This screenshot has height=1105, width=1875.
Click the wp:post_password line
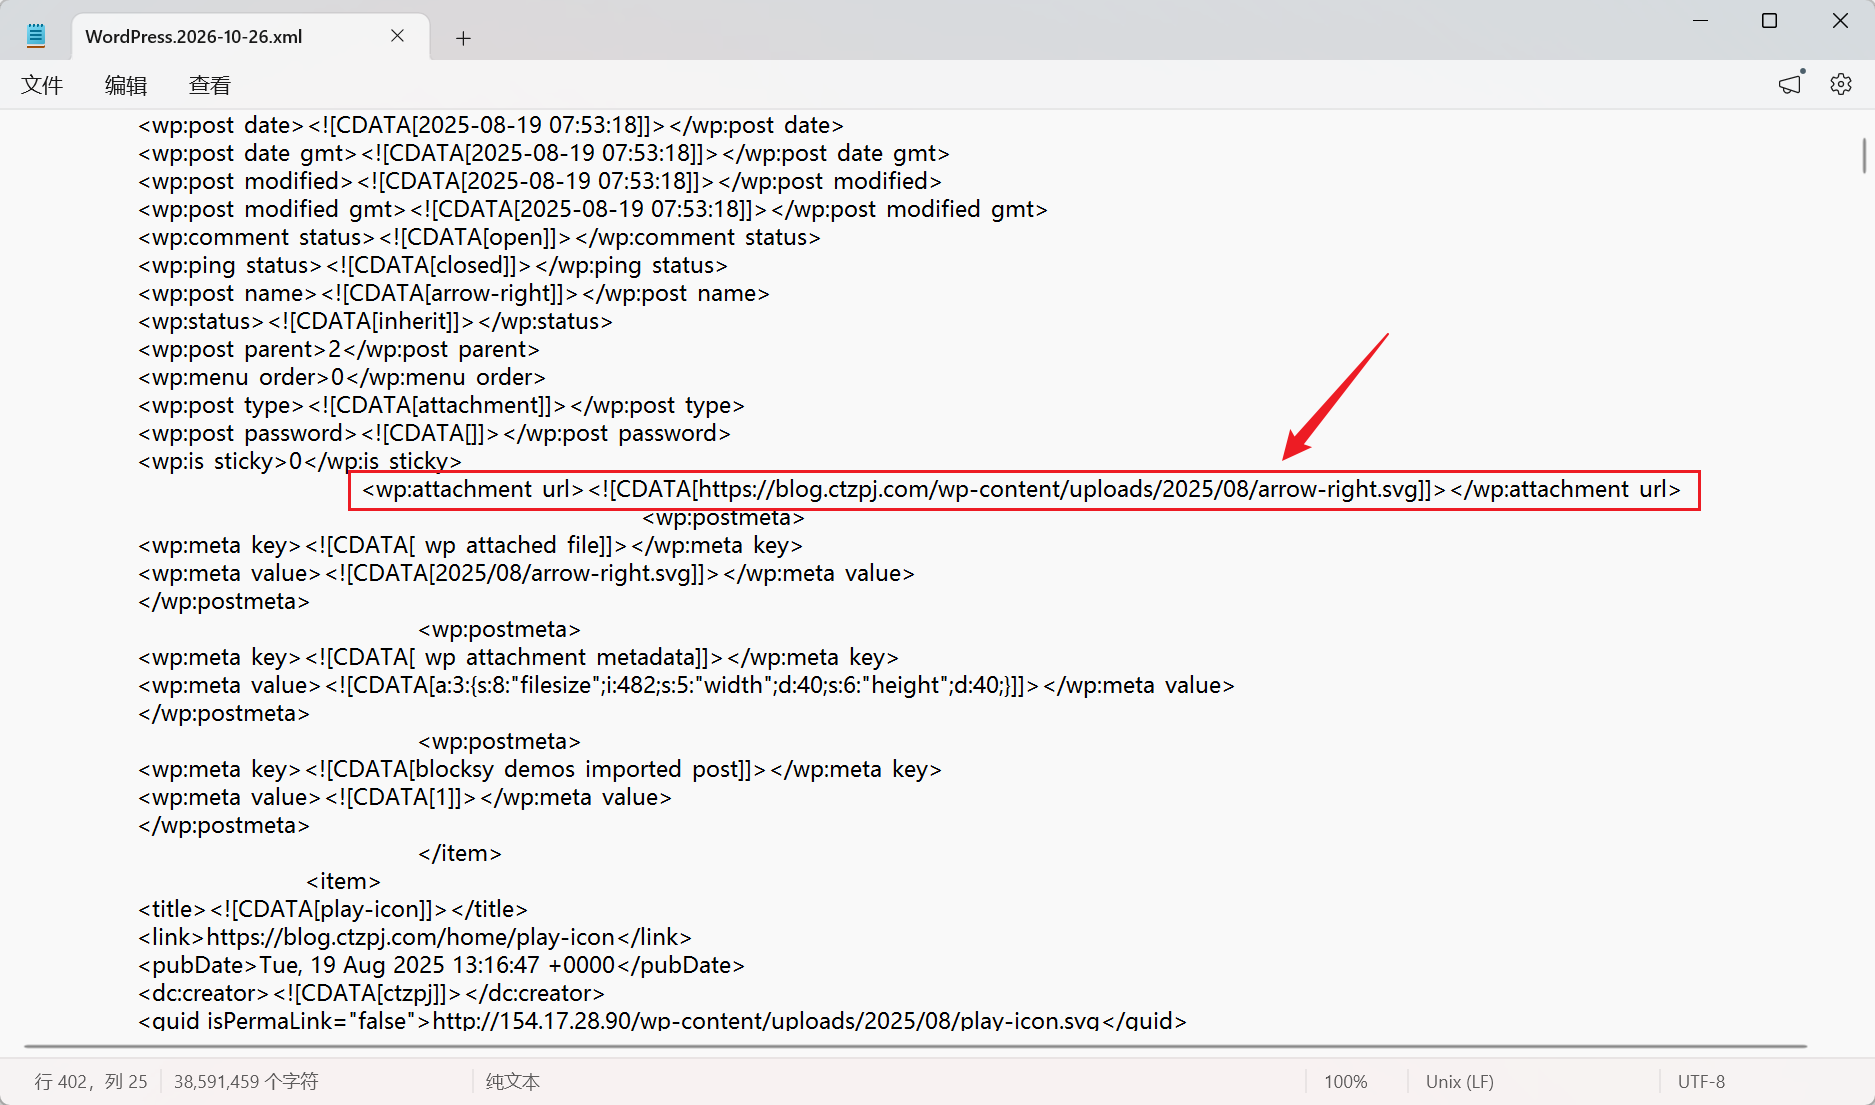434,433
